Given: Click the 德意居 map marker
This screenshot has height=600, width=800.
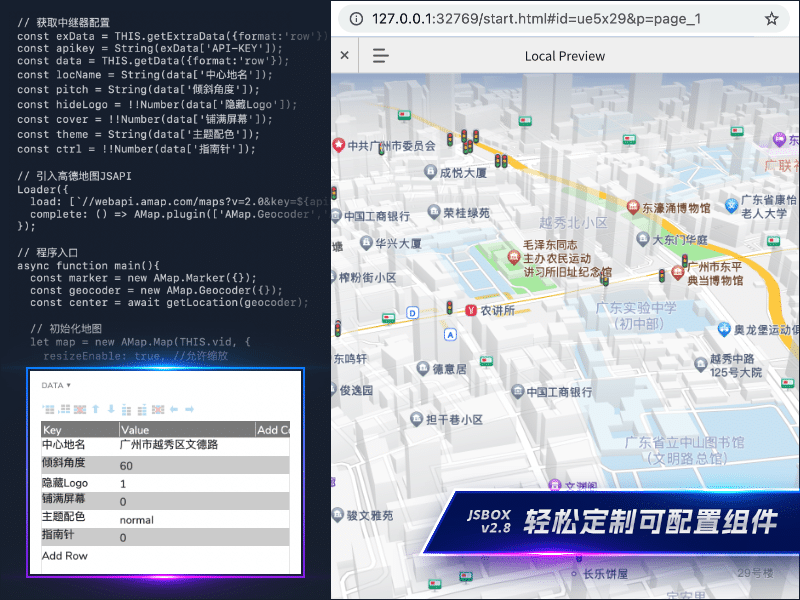Looking at the screenshot, I should (x=423, y=368).
